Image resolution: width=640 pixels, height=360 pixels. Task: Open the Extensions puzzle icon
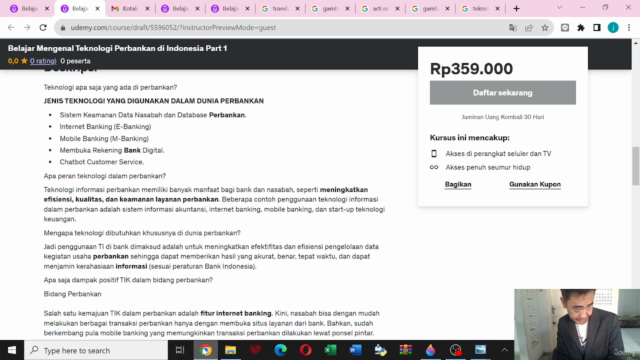581,28
